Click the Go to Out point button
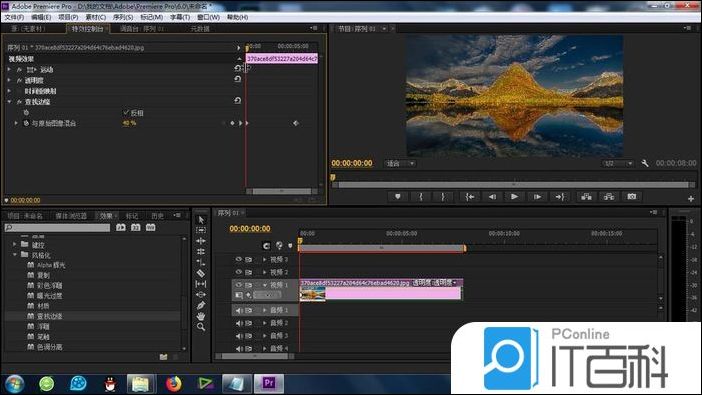This screenshot has width=702, height=395. click(x=560, y=197)
